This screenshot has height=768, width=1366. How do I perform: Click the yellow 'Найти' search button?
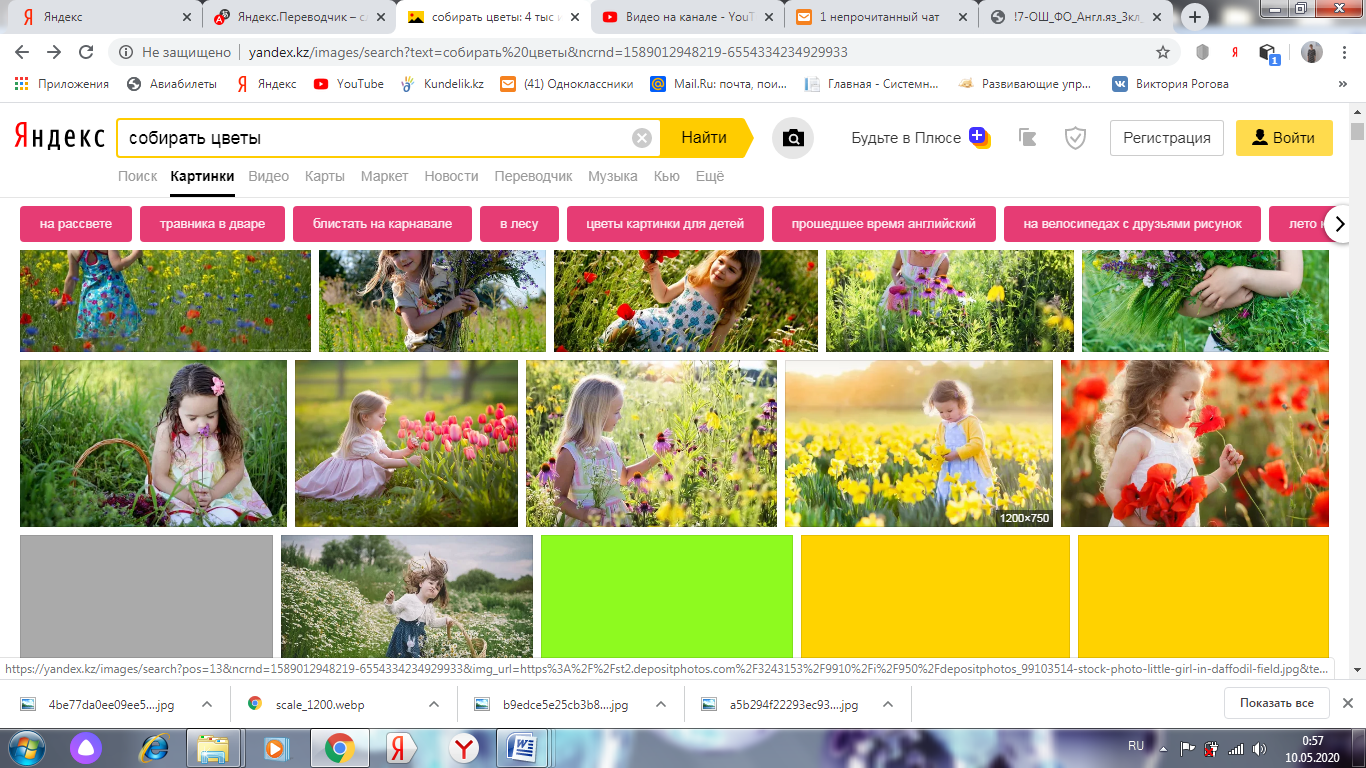pyautogui.click(x=704, y=138)
